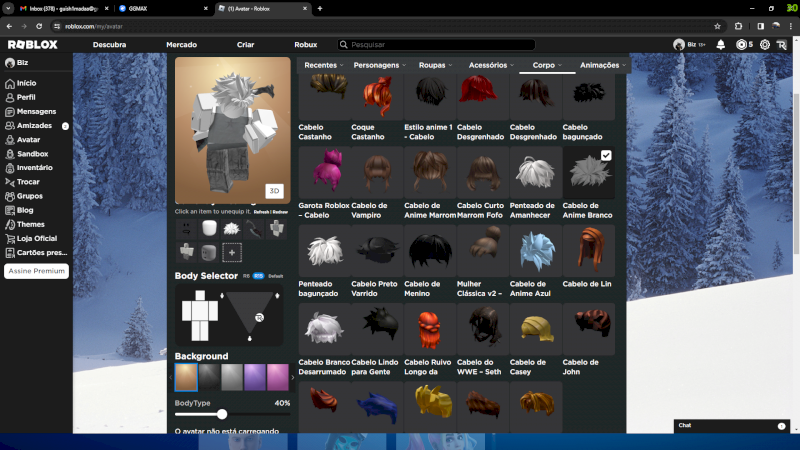Open the Biz profile link in navbar
This screenshot has width=800, height=450.
point(689,45)
